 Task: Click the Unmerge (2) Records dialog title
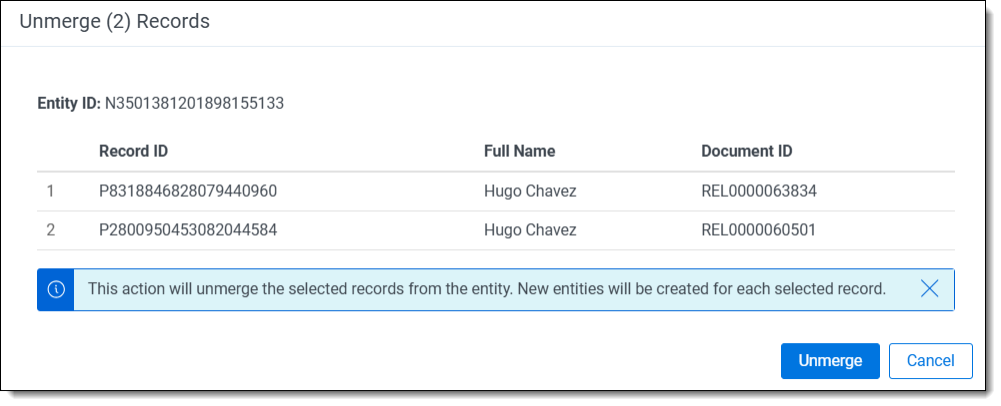point(114,21)
